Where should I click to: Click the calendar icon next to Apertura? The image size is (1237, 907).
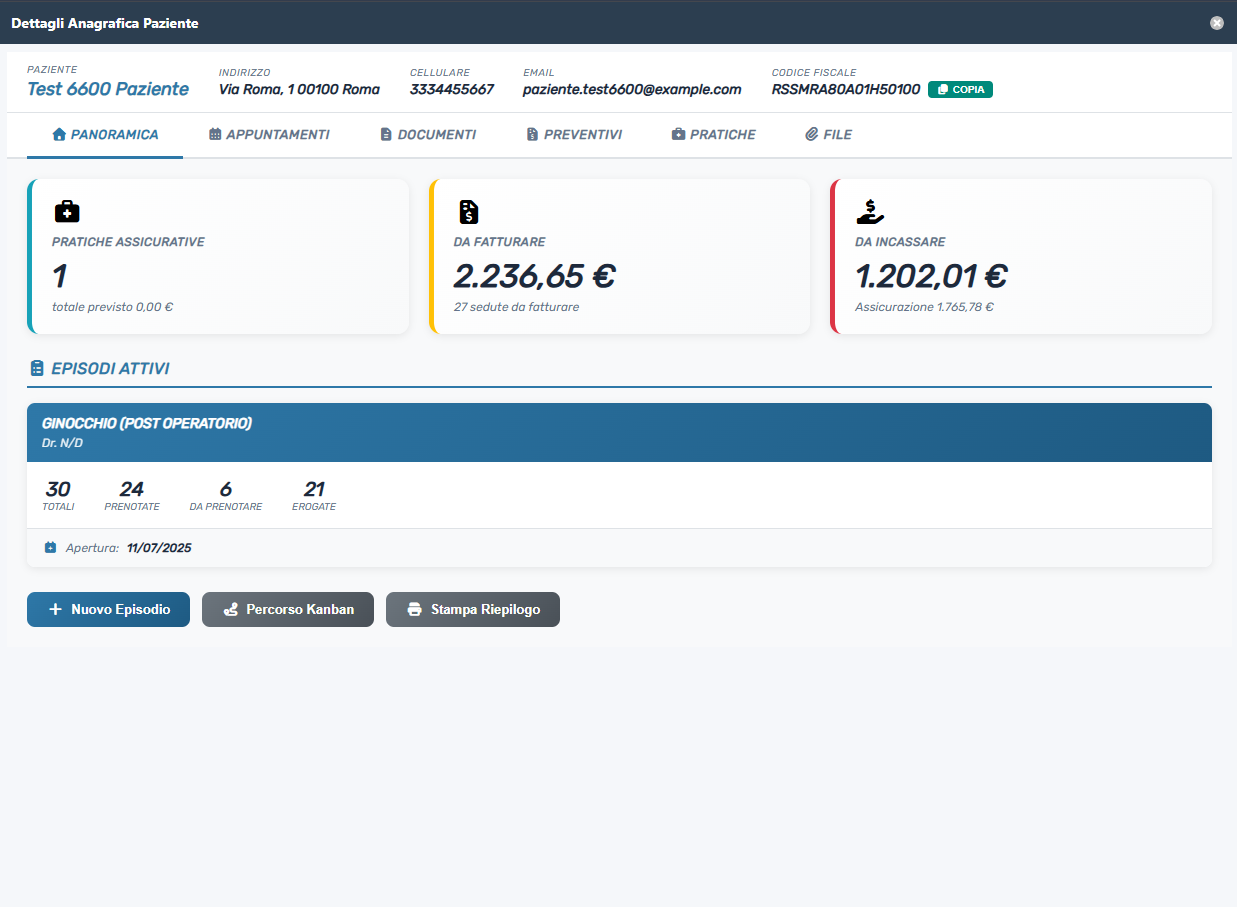[50, 548]
